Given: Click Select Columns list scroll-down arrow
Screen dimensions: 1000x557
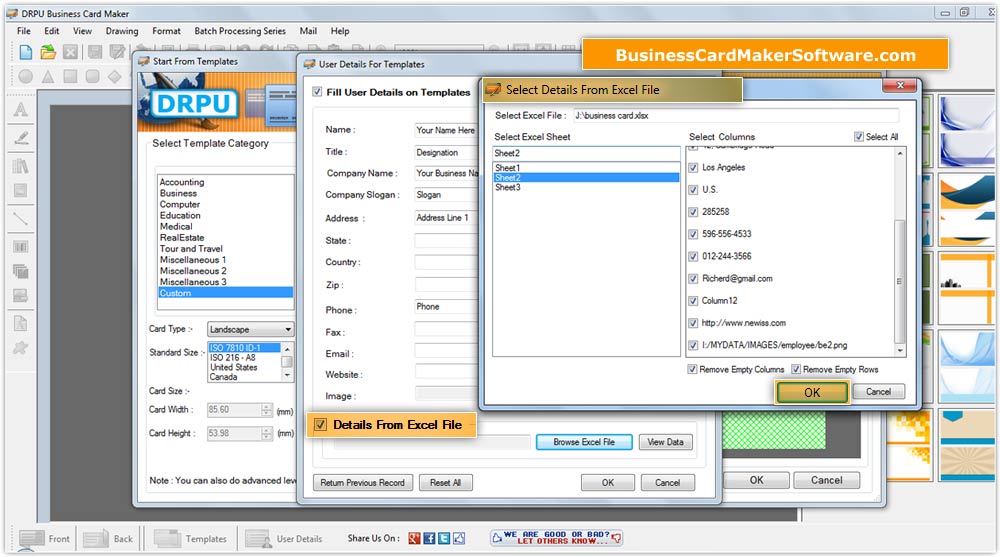Looking at the screenshot, I should click(x=900, y=350).
